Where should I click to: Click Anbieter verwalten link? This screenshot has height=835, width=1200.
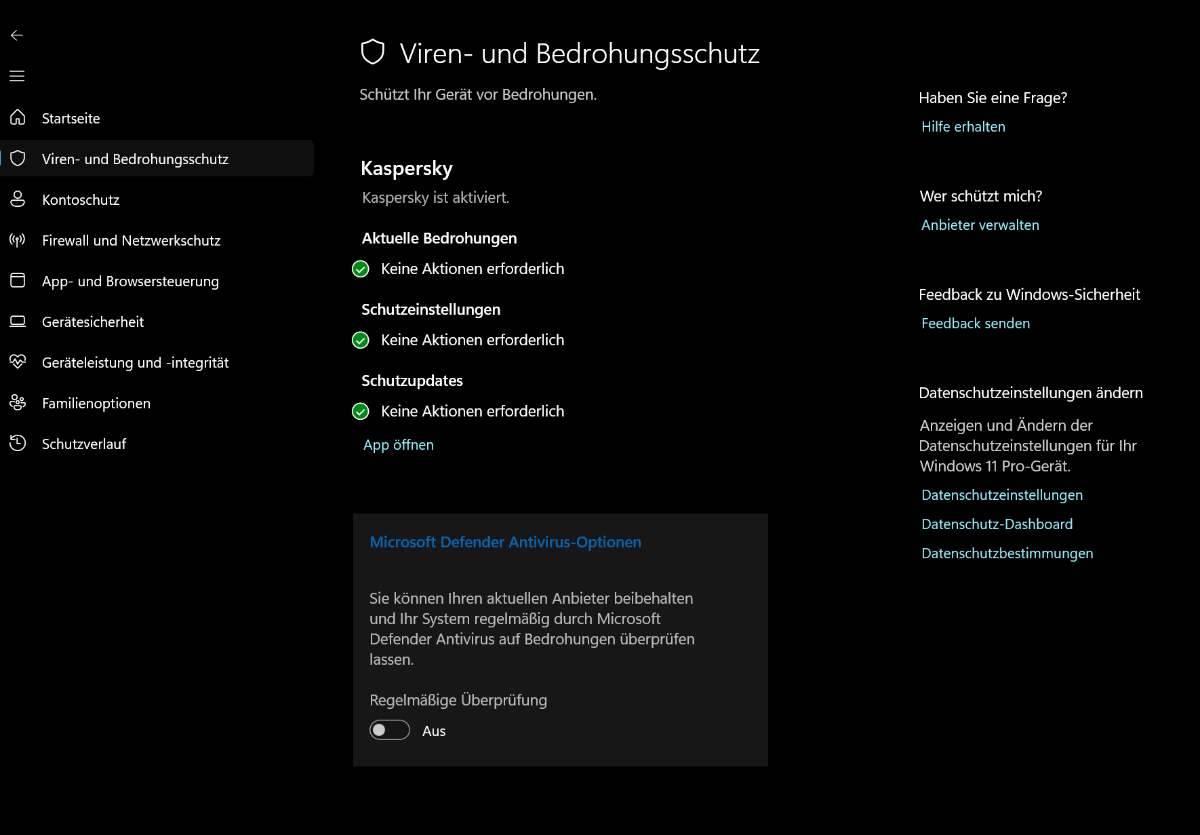tap(980, 225)
